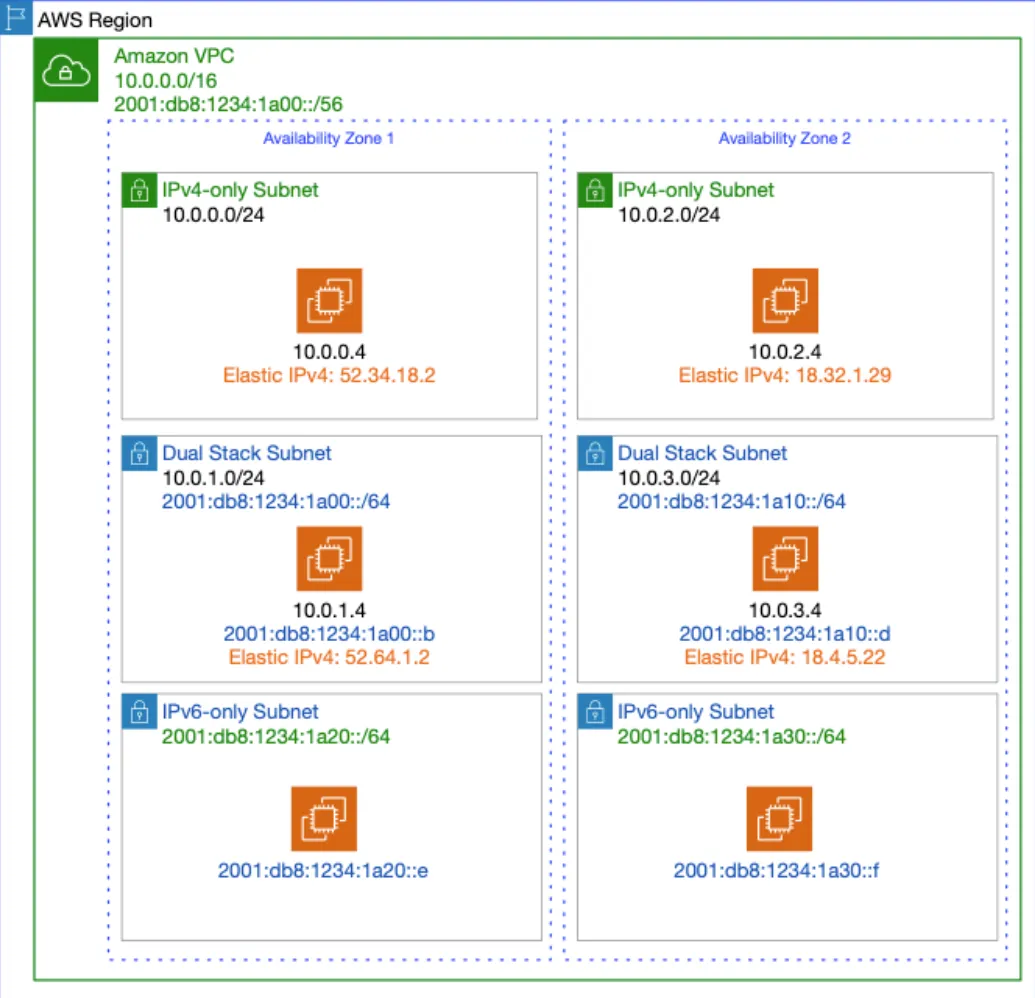The height and width of the screenshot is (998, 1035).
Task: Click Elastic IPv4: 52.34.18.2
Action: click(x=329, y=376)
